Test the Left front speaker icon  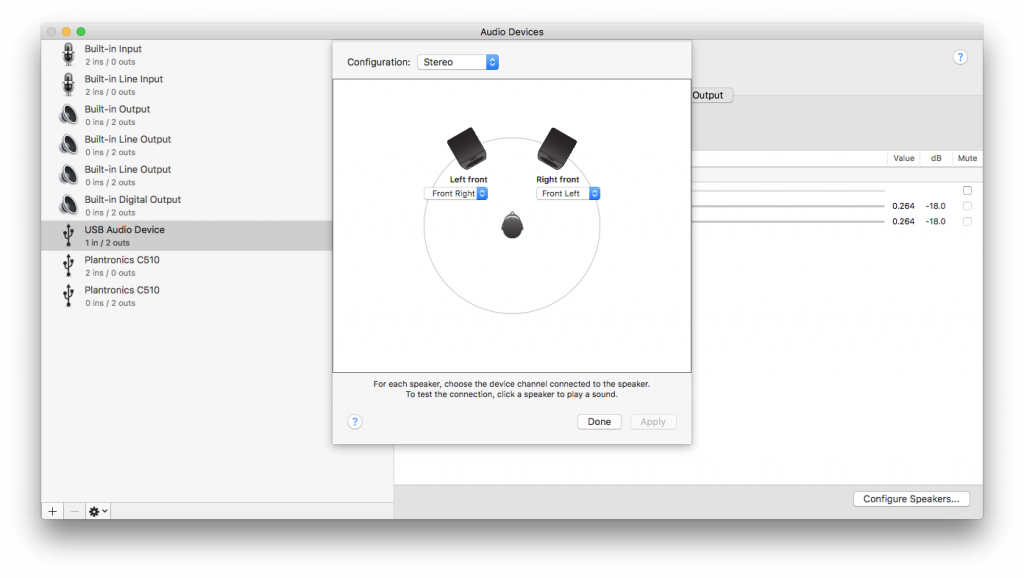(467, 148)
